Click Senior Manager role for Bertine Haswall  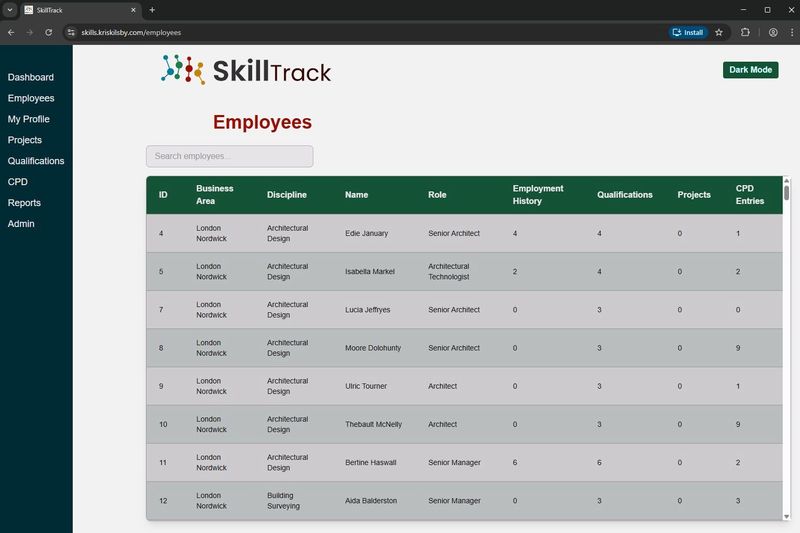point(454,463)
